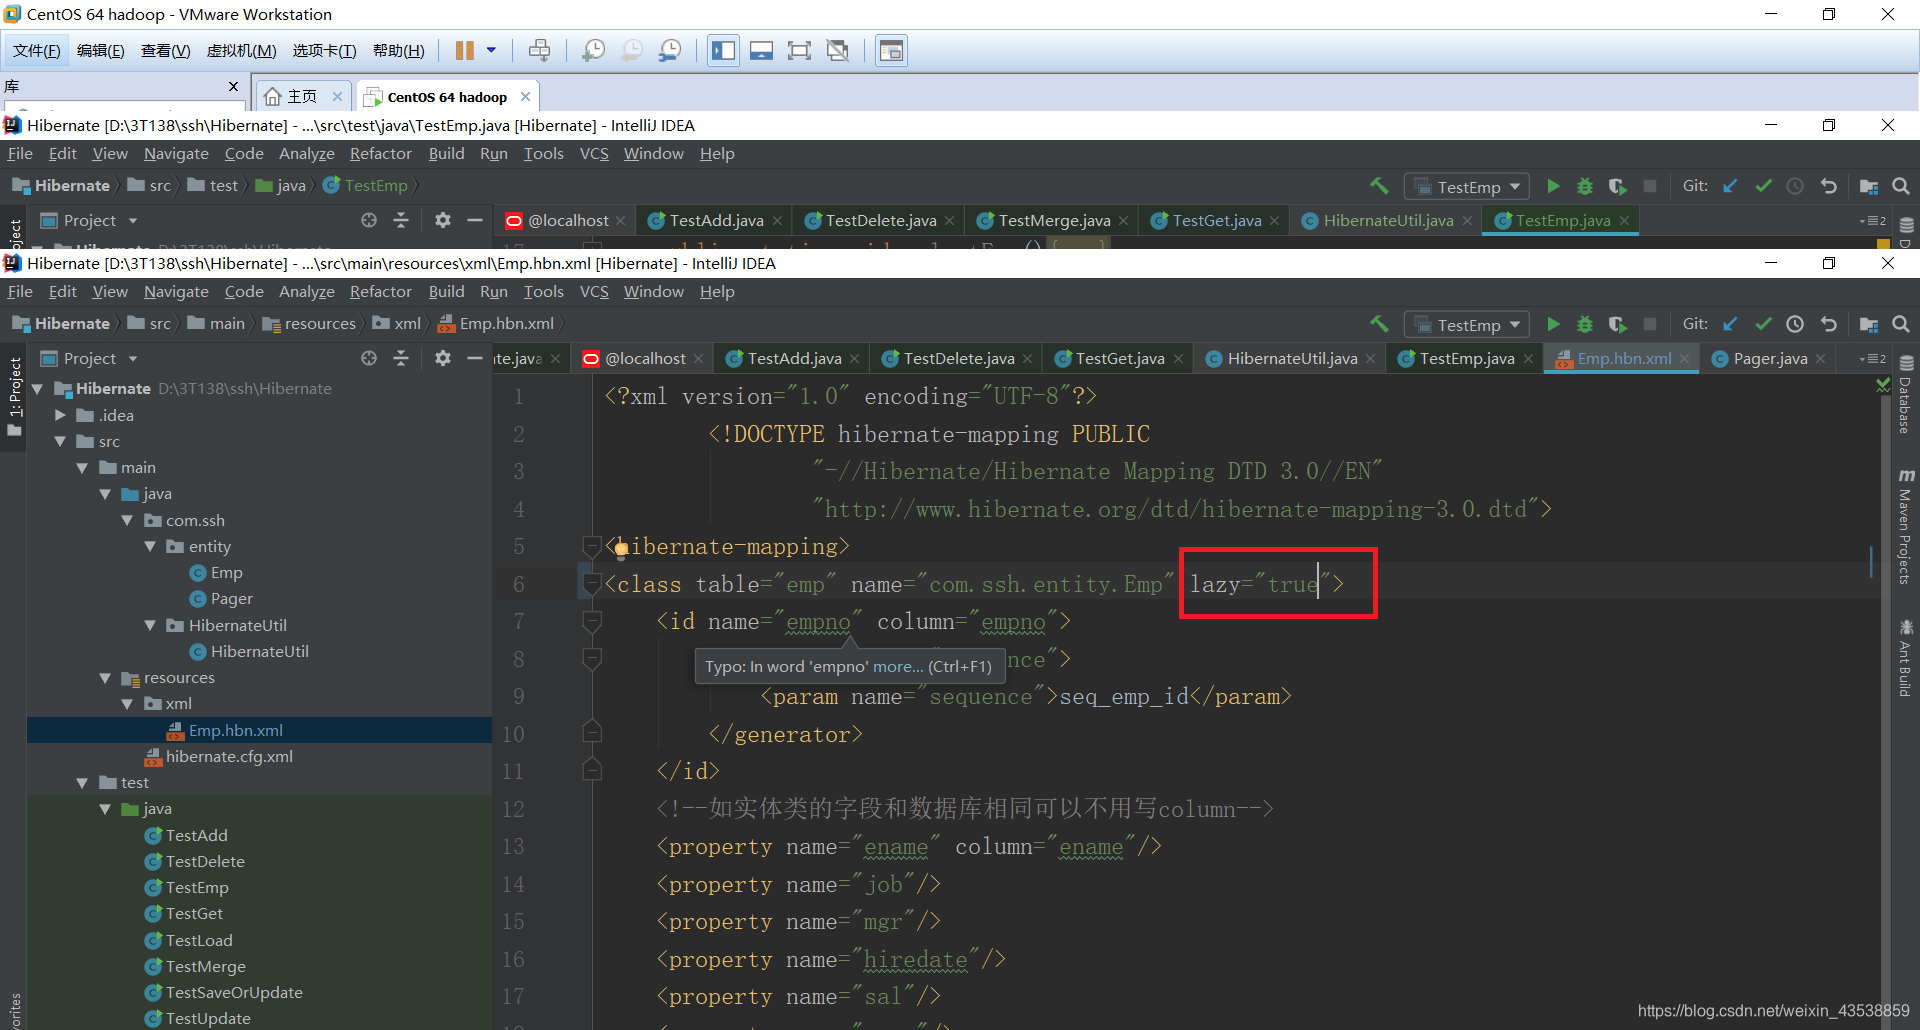Run TestEmp in front IDEA window

coord(1553,324)
